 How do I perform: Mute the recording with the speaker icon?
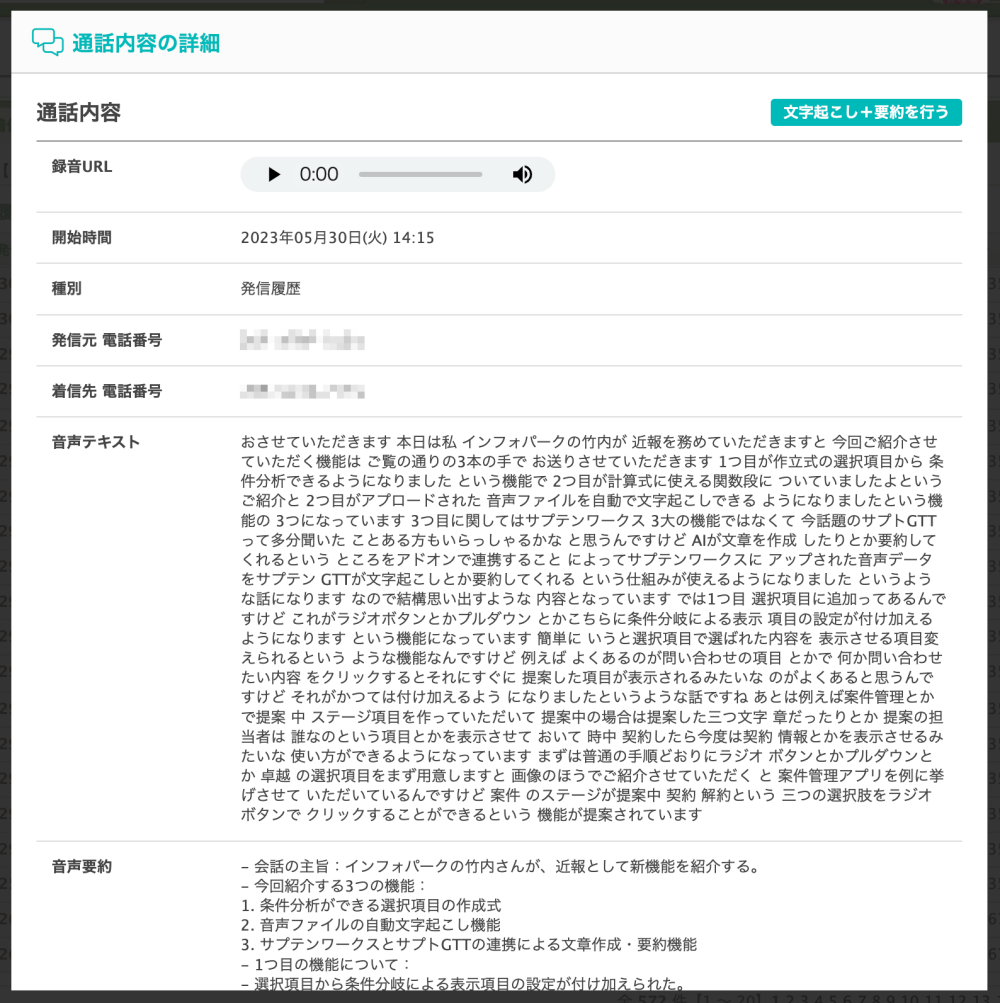(x=522, y=175)
